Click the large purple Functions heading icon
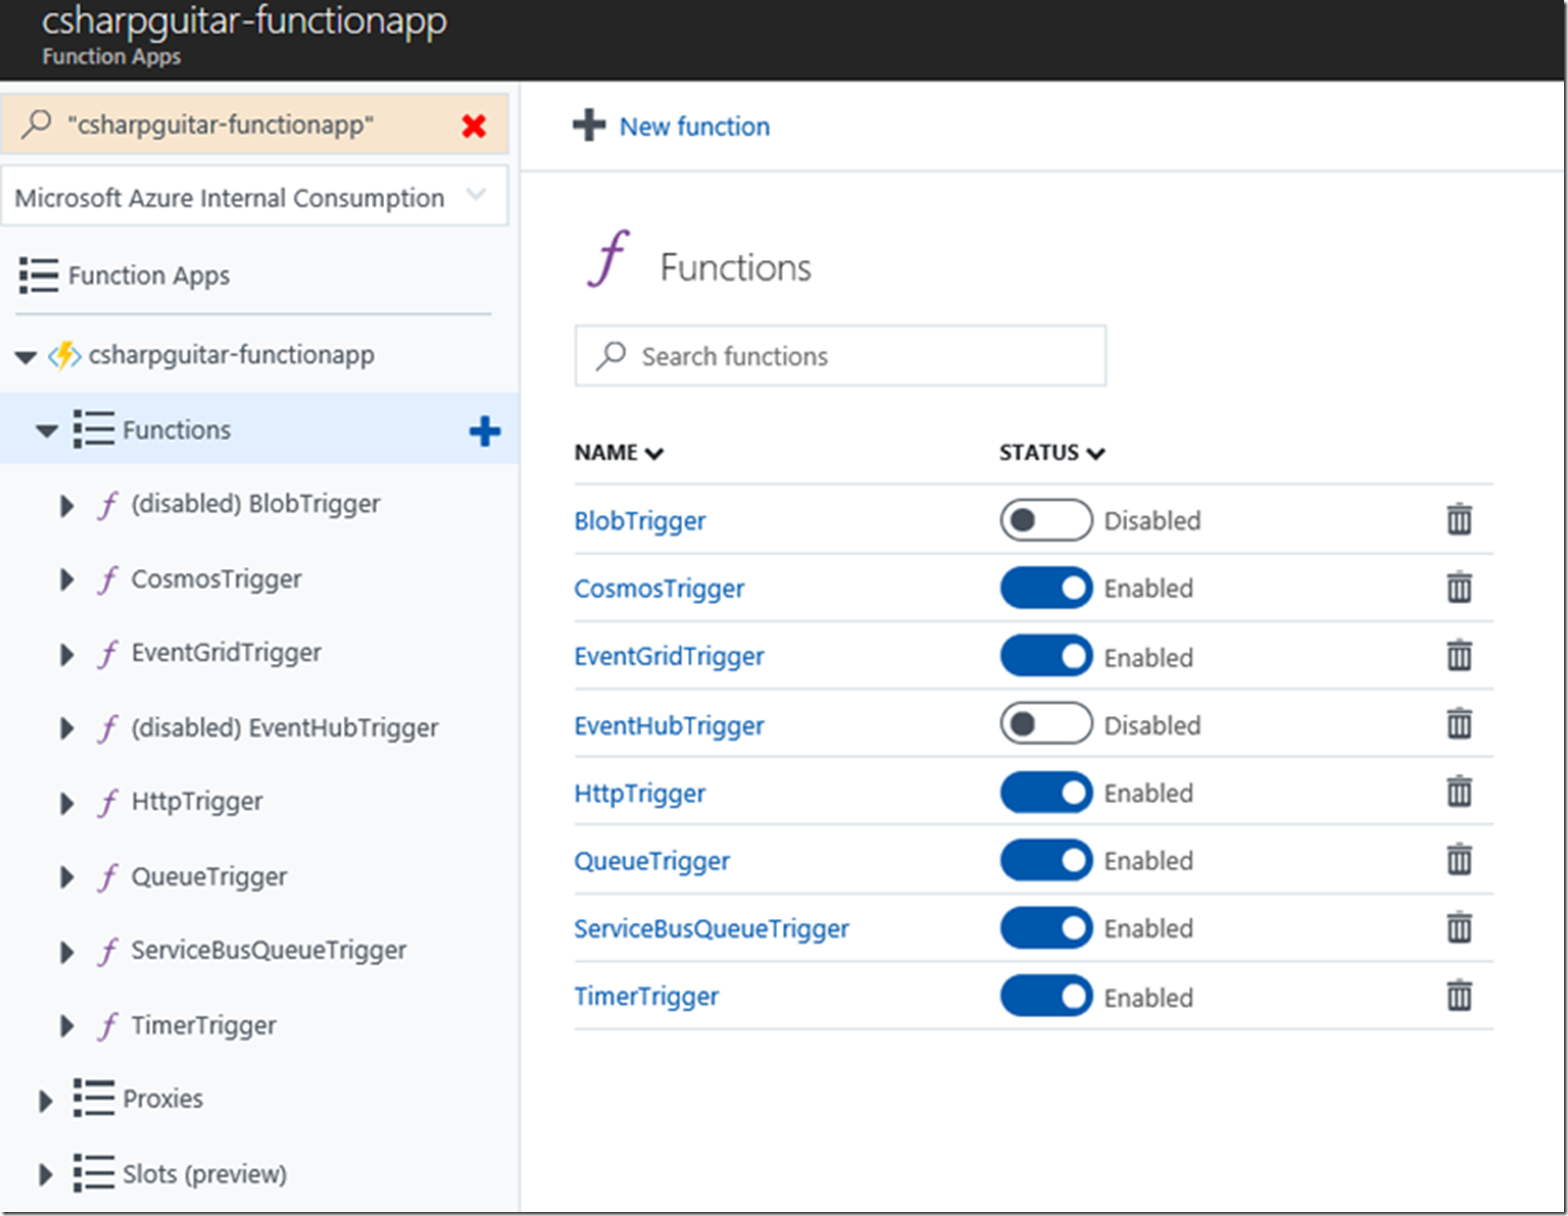Image resolution: width=1568 pixels, height=1216 pixels. pos(609,259)
